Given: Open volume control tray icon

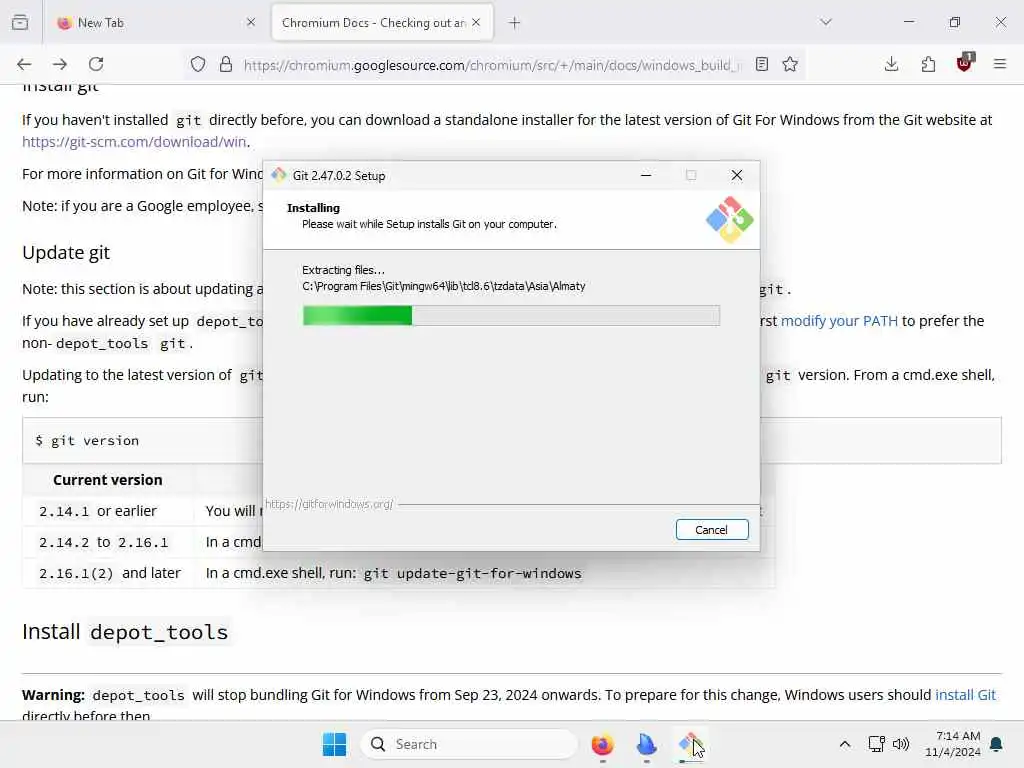Looking at the screenshot, I should click(x=901, y=744).
